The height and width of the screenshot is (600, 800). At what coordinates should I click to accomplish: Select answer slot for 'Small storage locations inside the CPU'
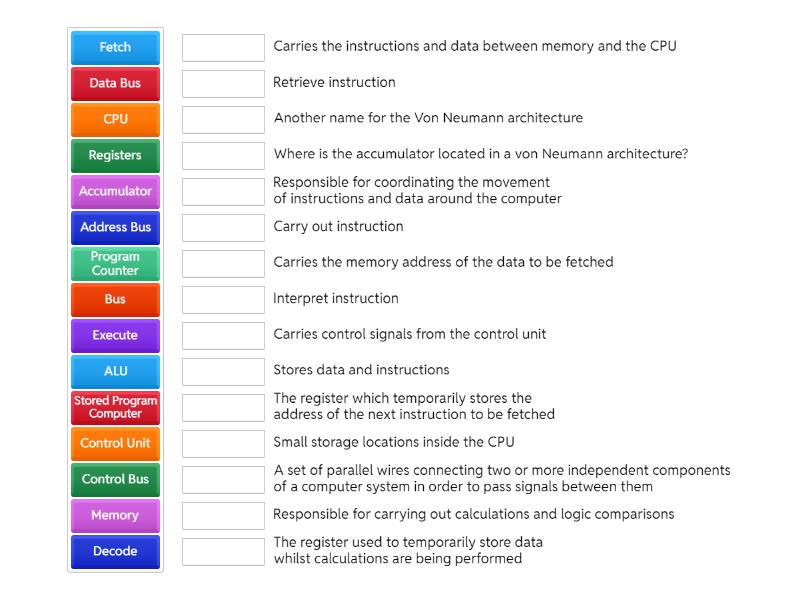223,444
